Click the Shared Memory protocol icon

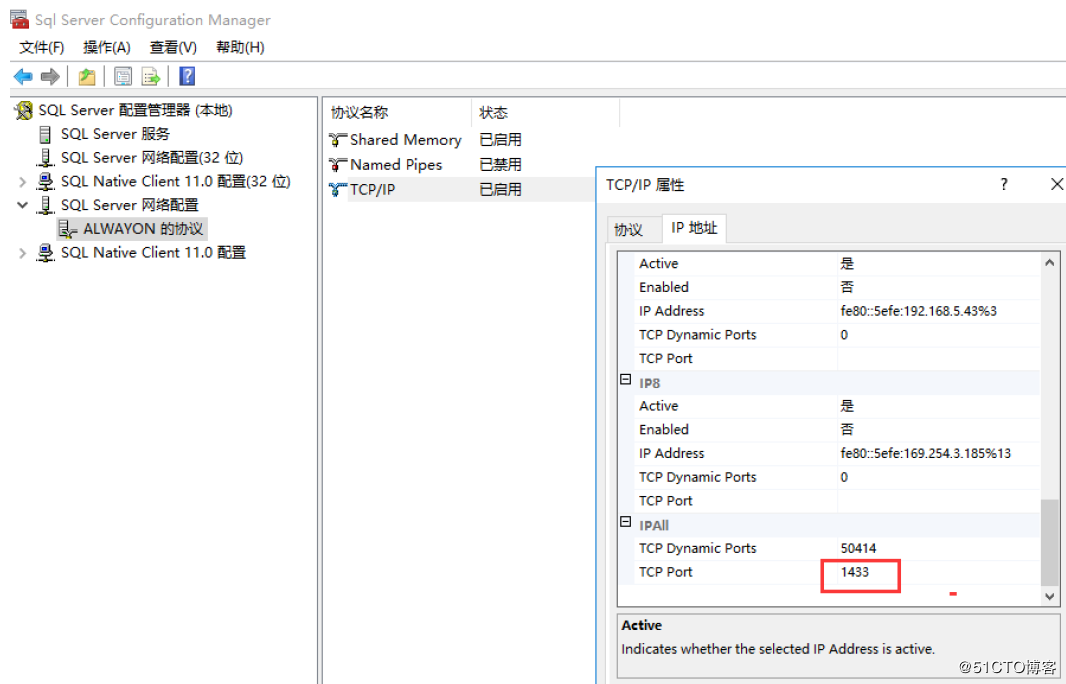tap(338, 140)
